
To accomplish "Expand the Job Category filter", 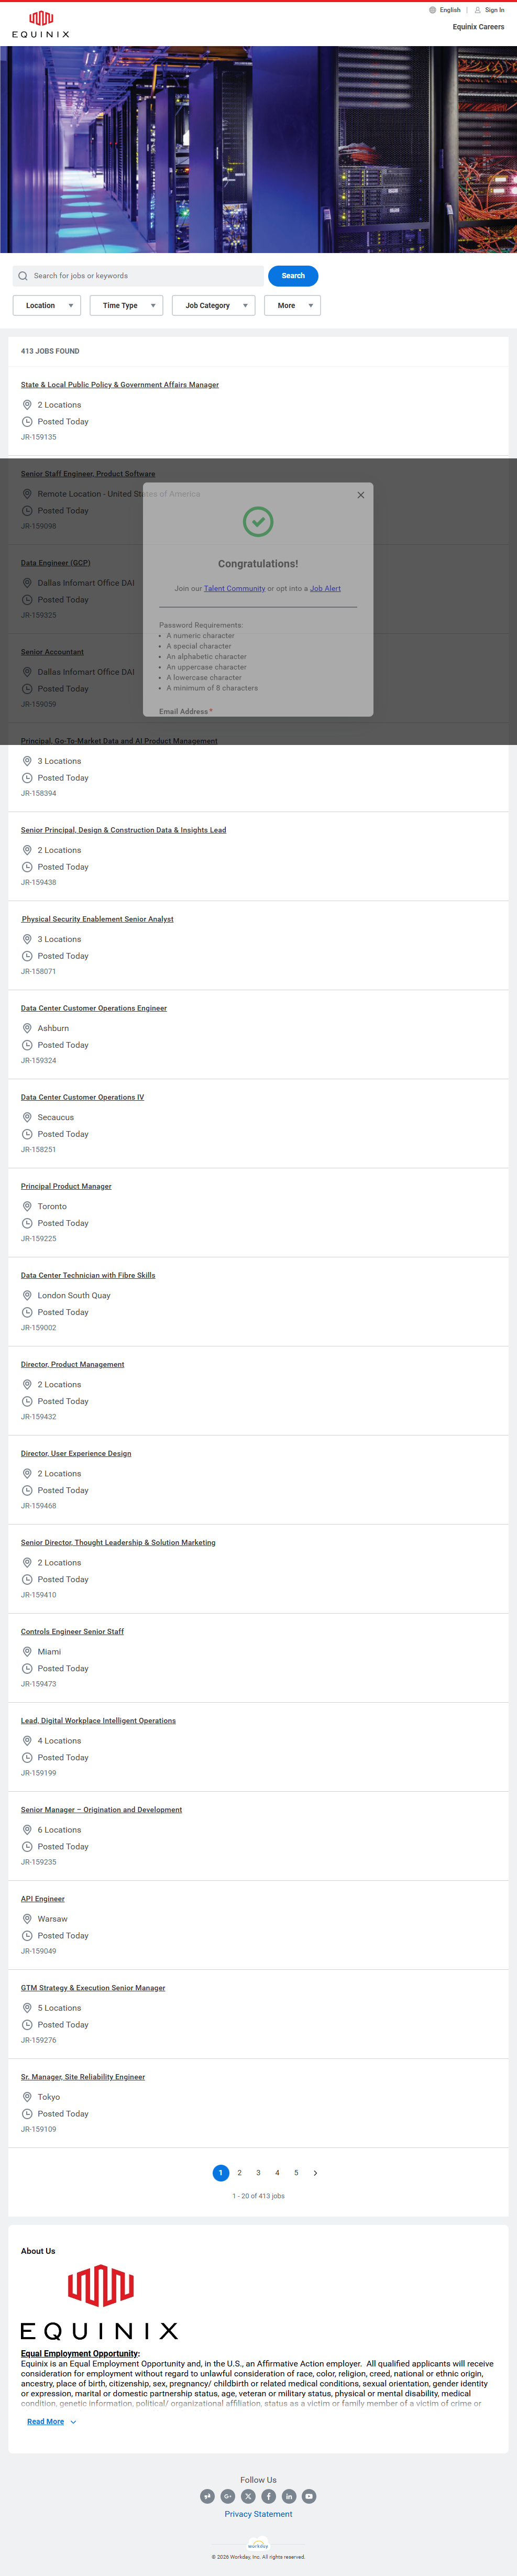I will click(x=213, y=306).
